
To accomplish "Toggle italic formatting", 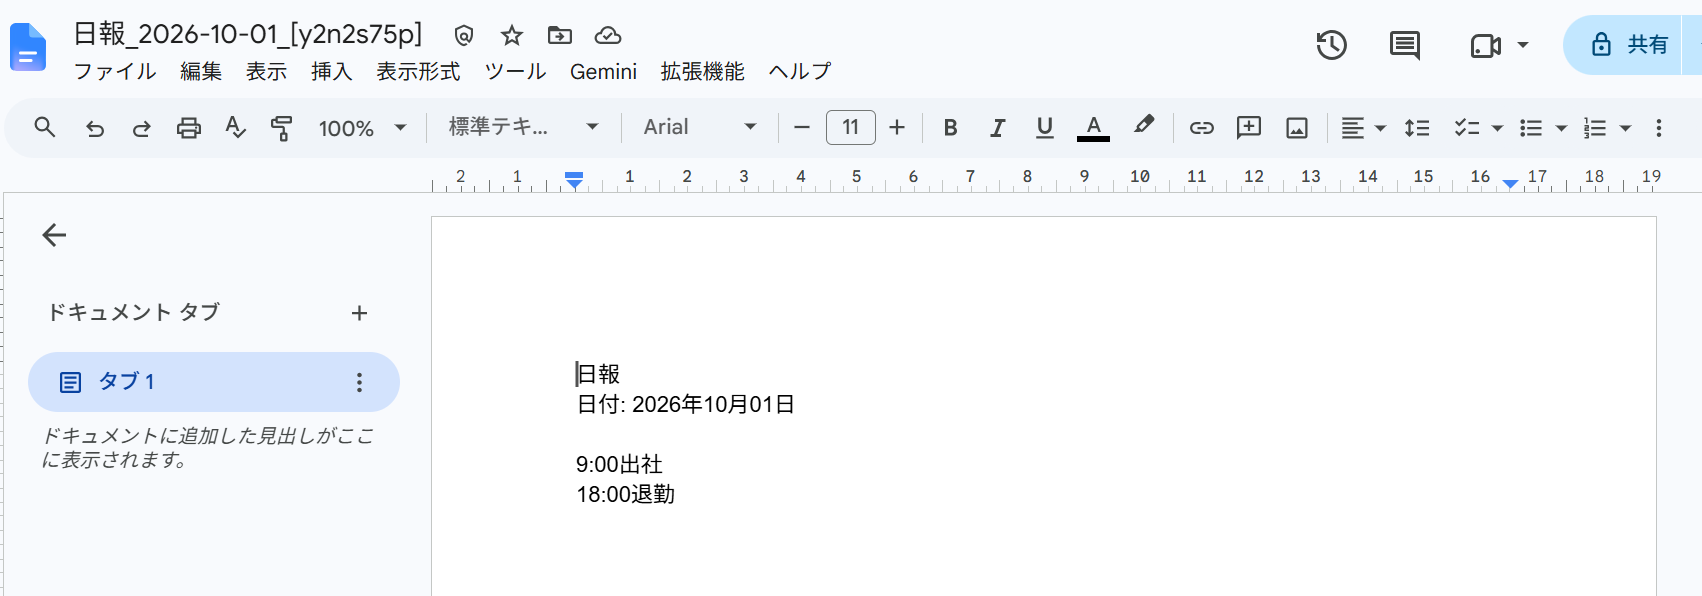I will pyautogui.click(x=998, y=128).
